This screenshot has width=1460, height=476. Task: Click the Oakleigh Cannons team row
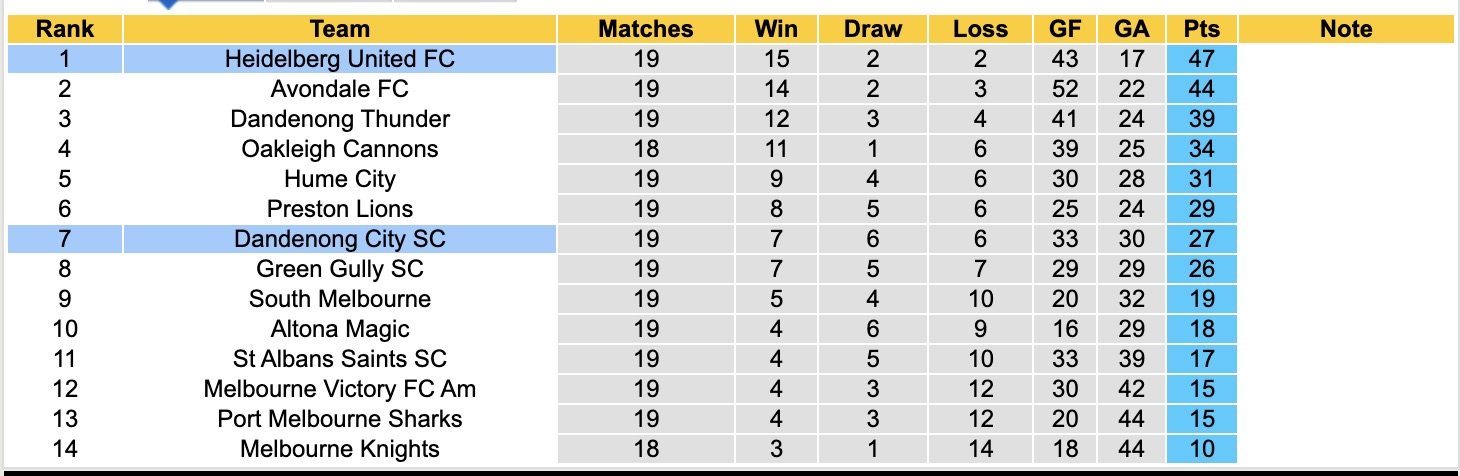tap(339, 149)
